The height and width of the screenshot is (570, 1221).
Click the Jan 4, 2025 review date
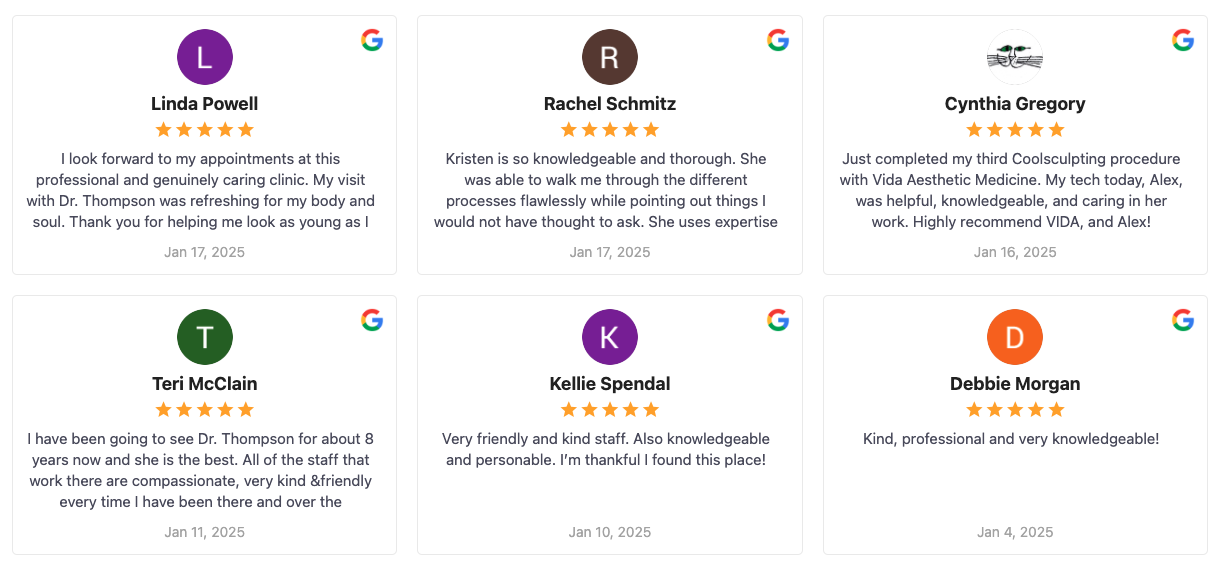1015,532
